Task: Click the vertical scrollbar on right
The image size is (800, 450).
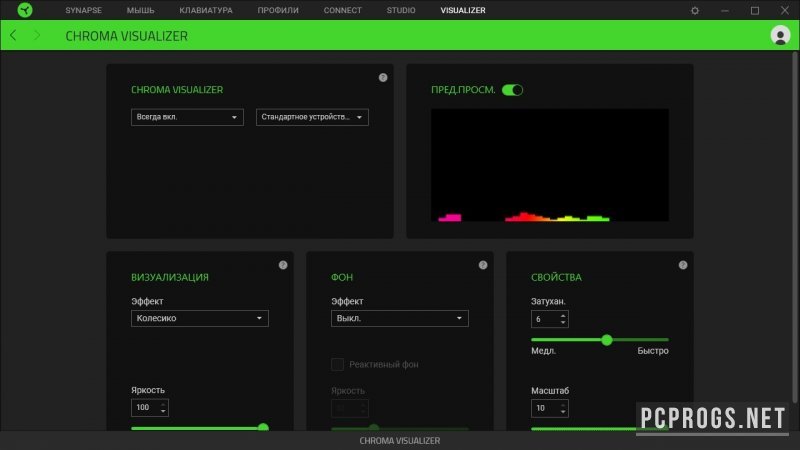Action: 794,227
